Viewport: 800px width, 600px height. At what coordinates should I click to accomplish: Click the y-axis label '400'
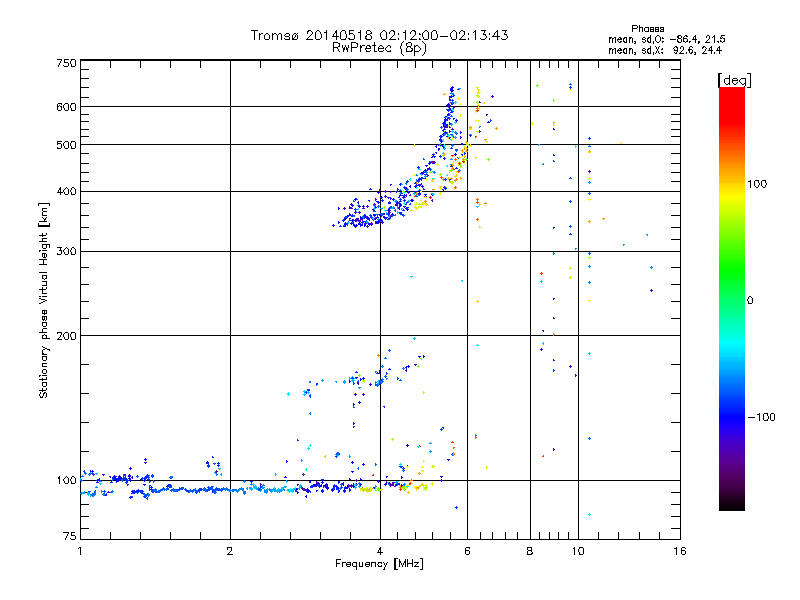coord(66,192)
